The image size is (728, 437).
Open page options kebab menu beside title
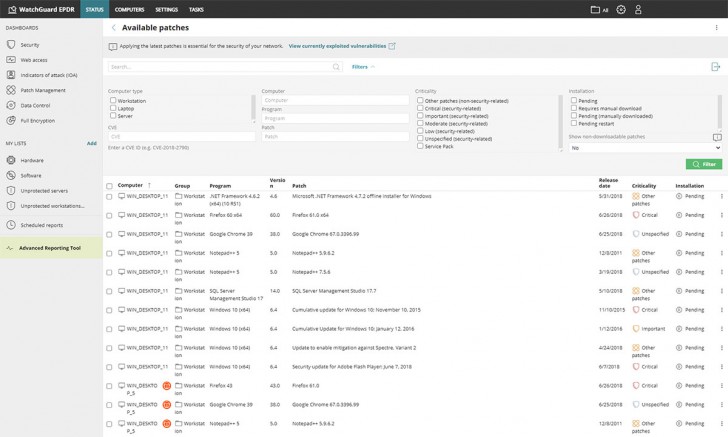716,27
